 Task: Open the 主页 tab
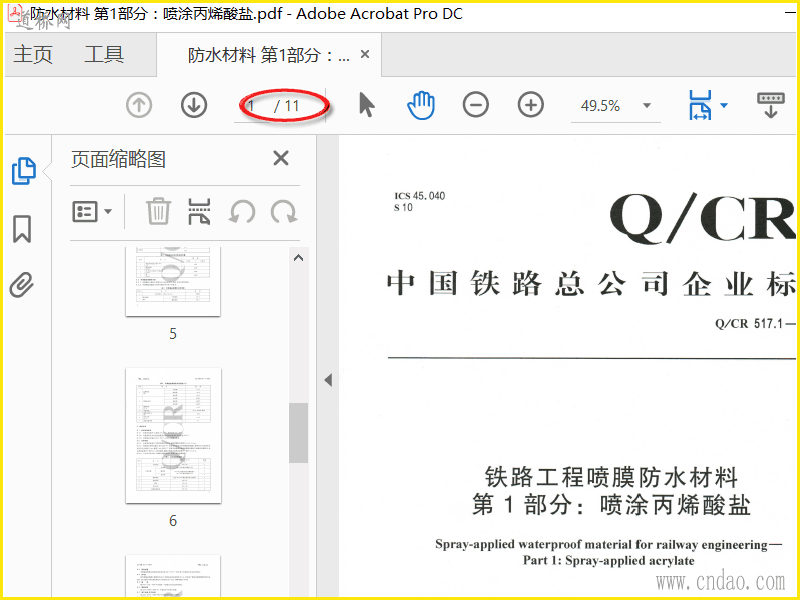tap(33, 54)
